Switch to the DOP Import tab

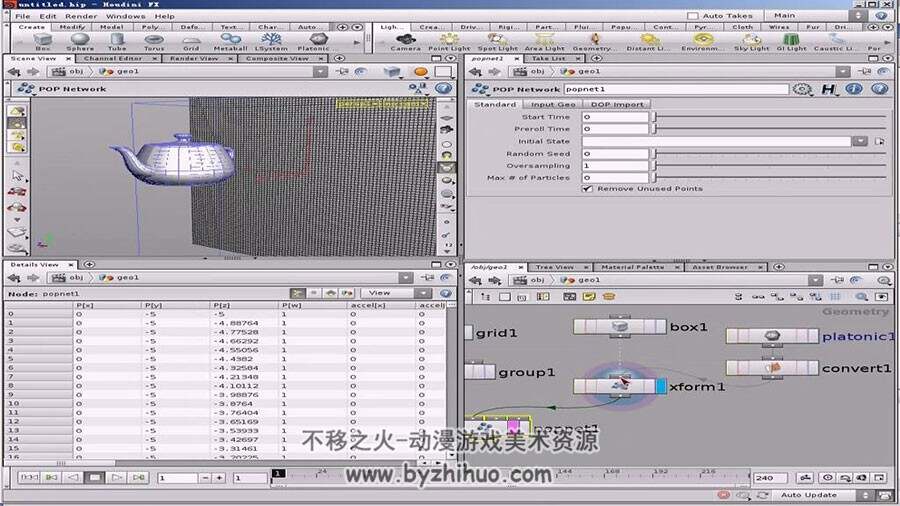click(x=617, y=104)
